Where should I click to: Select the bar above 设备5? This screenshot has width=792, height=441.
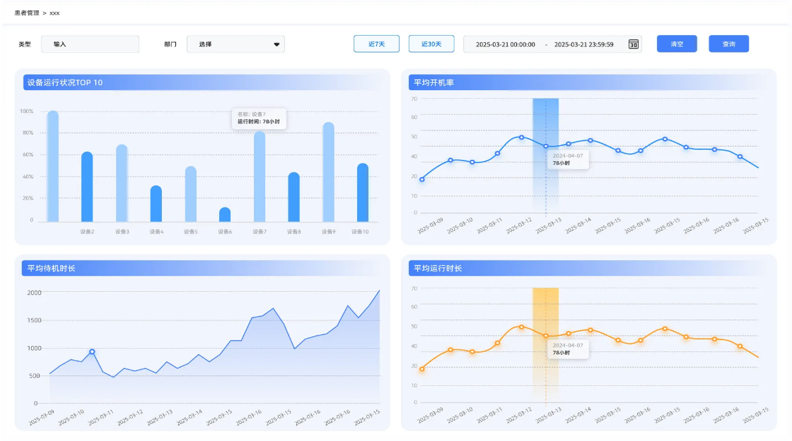coord(190,194)
